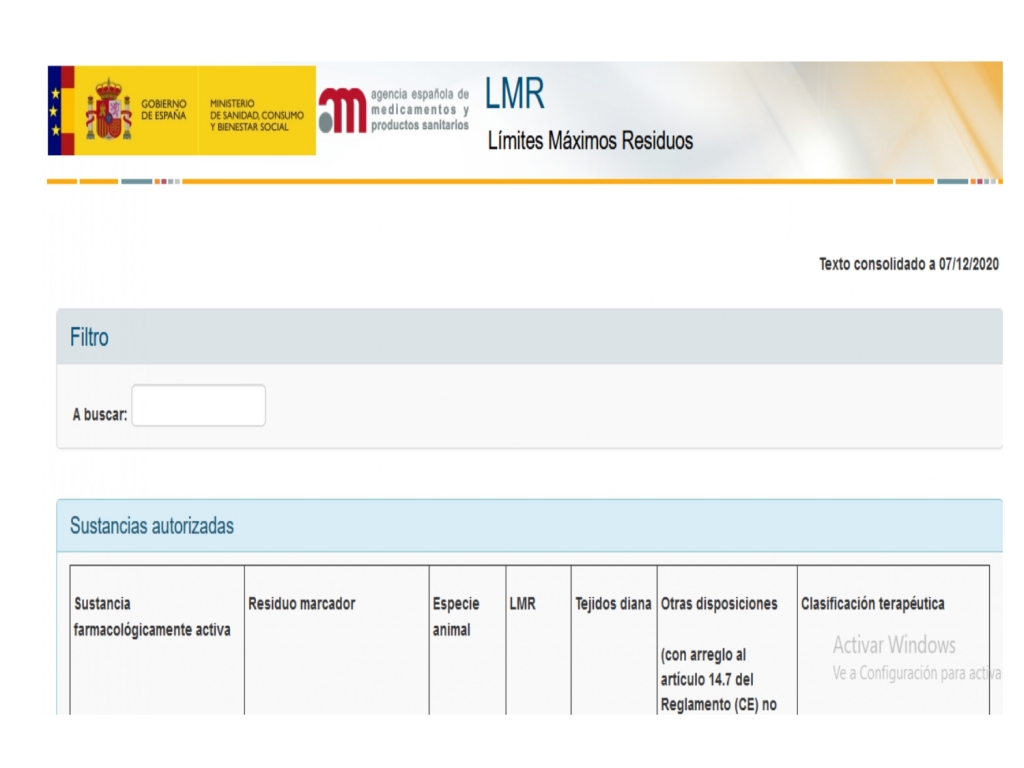Click the agencia española de medicamentos text
This screenshot has width=1024, height=768.
[419, 110]
